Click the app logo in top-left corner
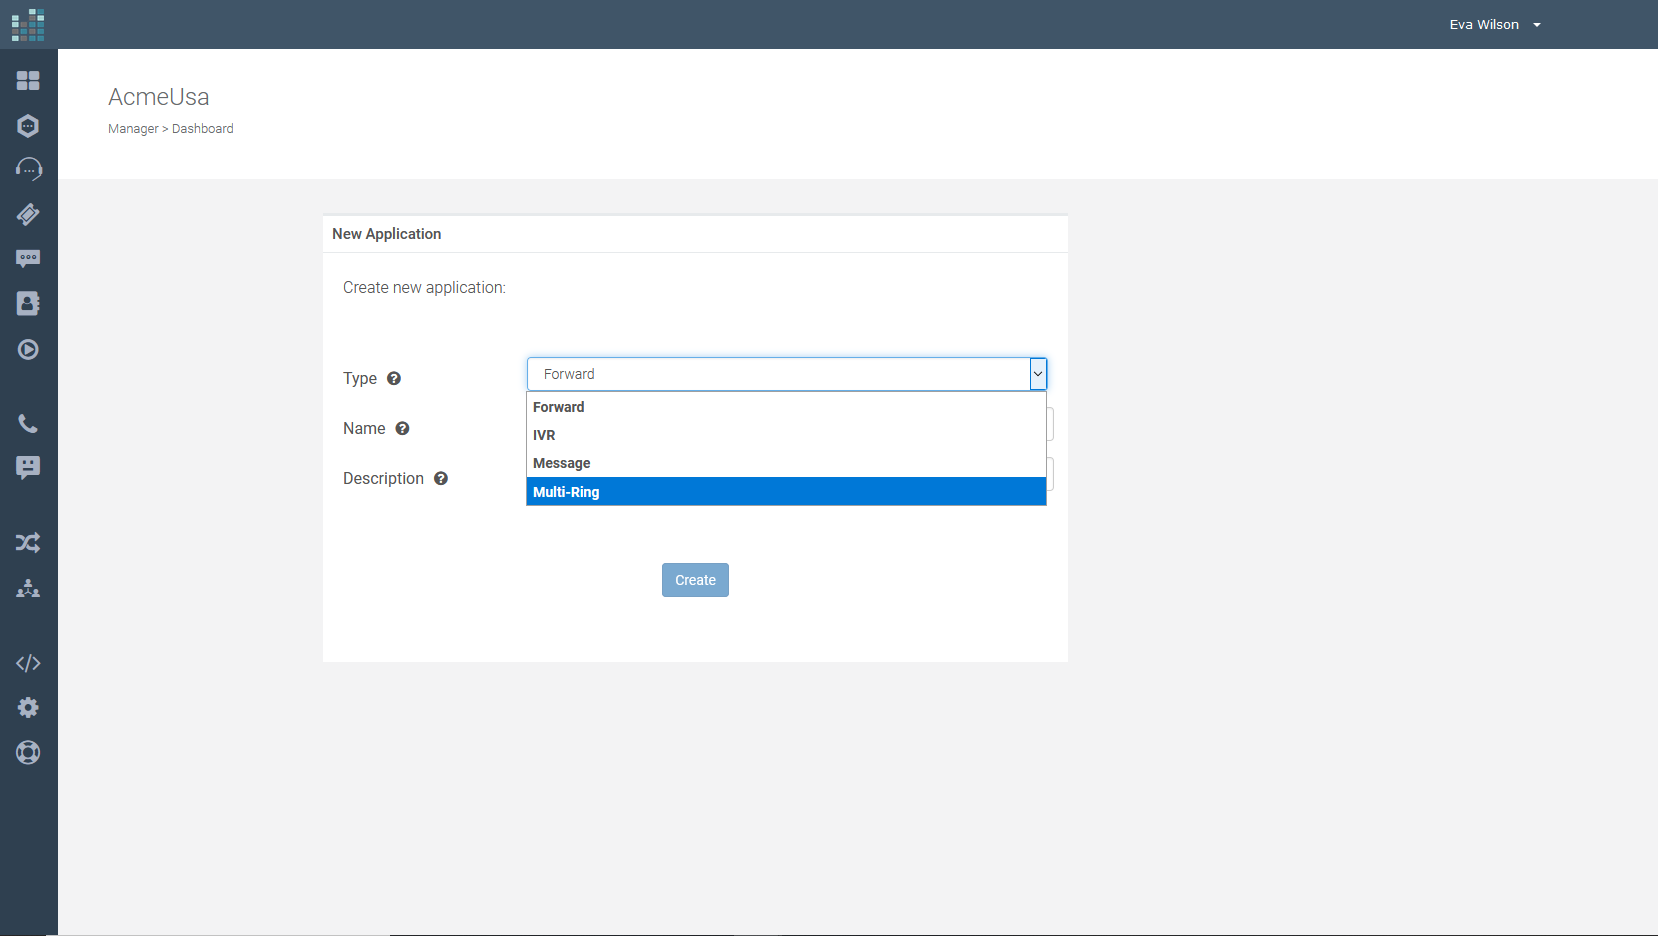Screen dimensions: 1658x936 [x=28, y=25]
